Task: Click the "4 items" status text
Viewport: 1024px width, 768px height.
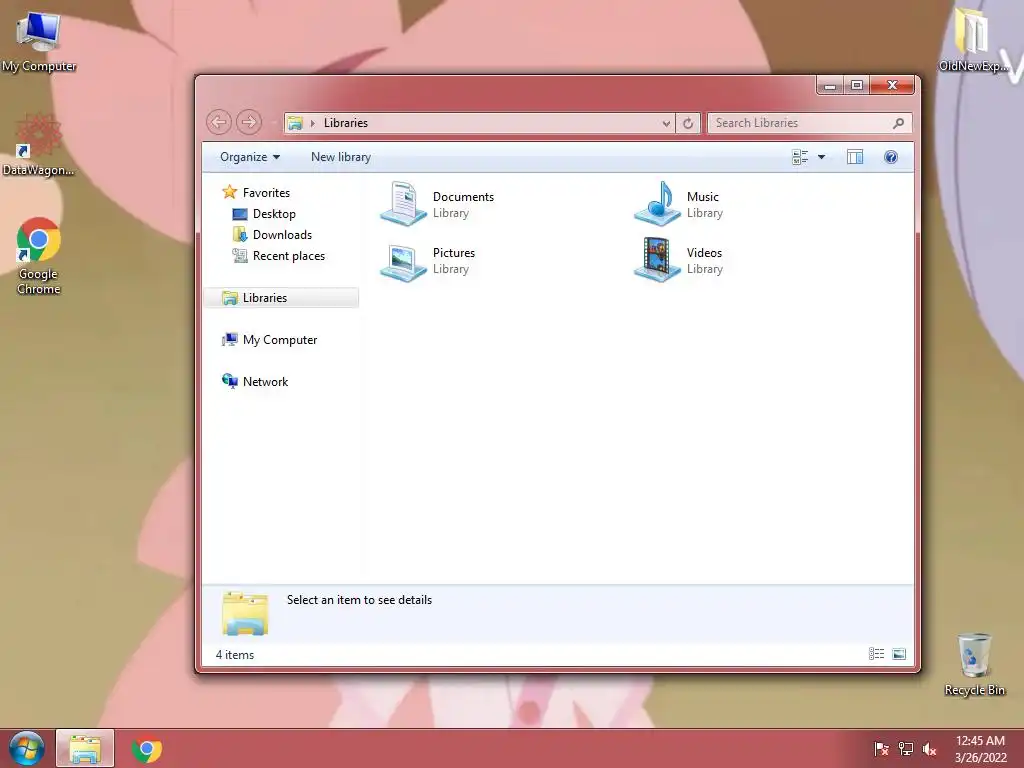Action: 235,654
